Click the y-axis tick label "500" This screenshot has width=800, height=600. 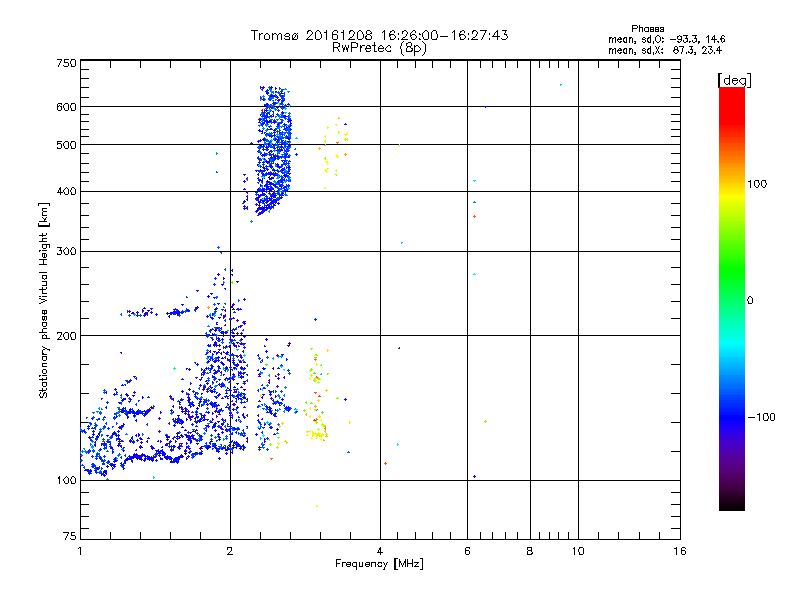click(x=66, y=145)
